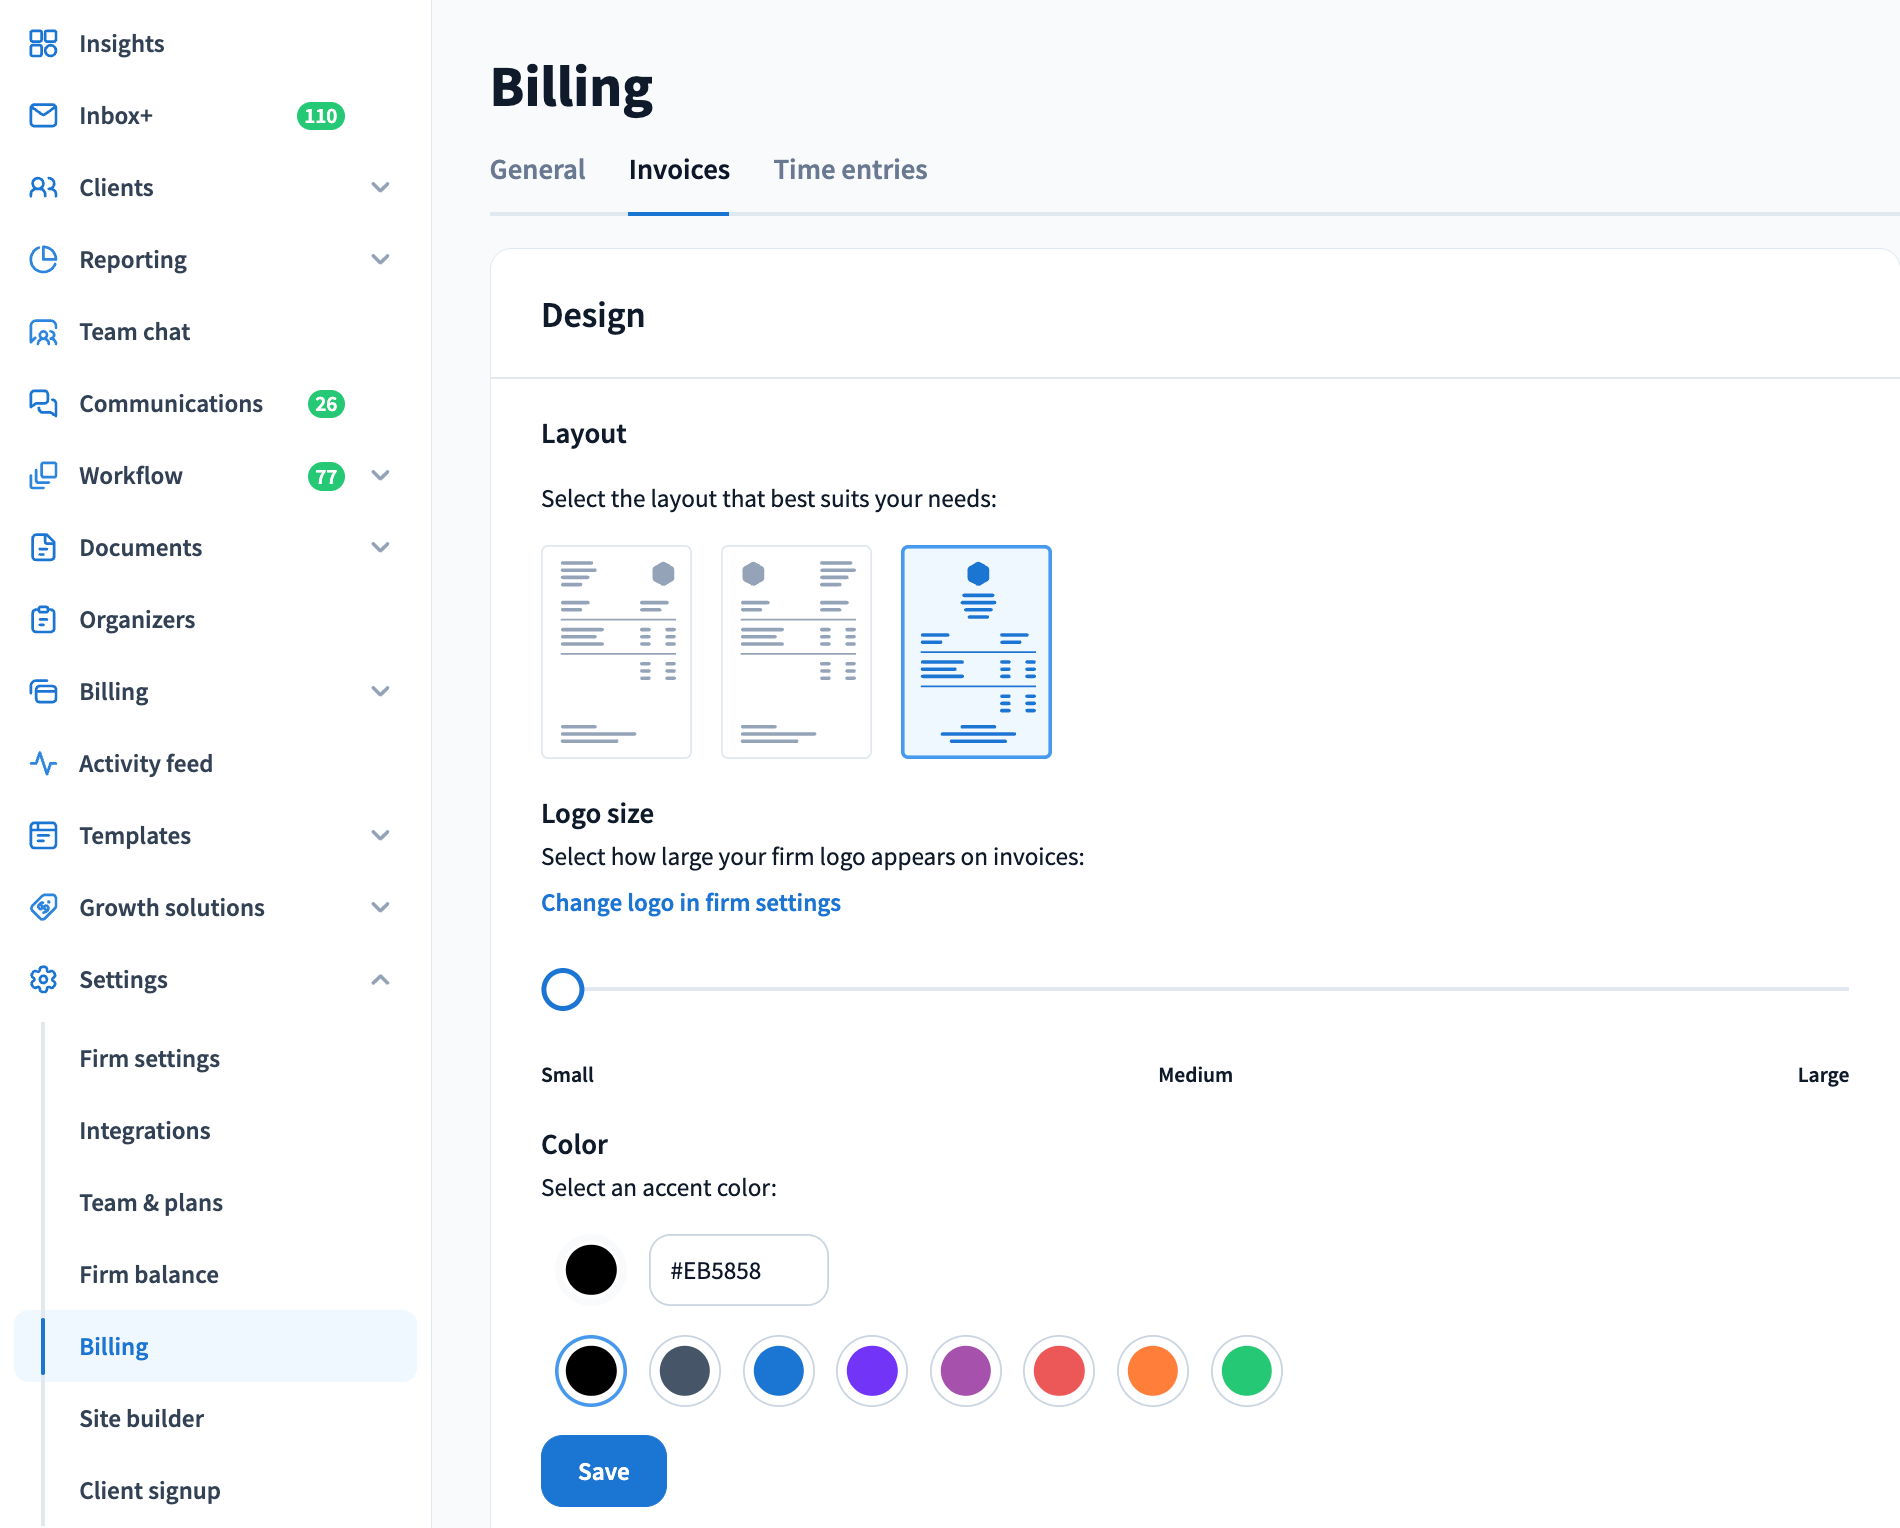The height and width of the screenshot is (1528, 1900).
Task: Click the Save button
Action: (x=603, y=1471)
